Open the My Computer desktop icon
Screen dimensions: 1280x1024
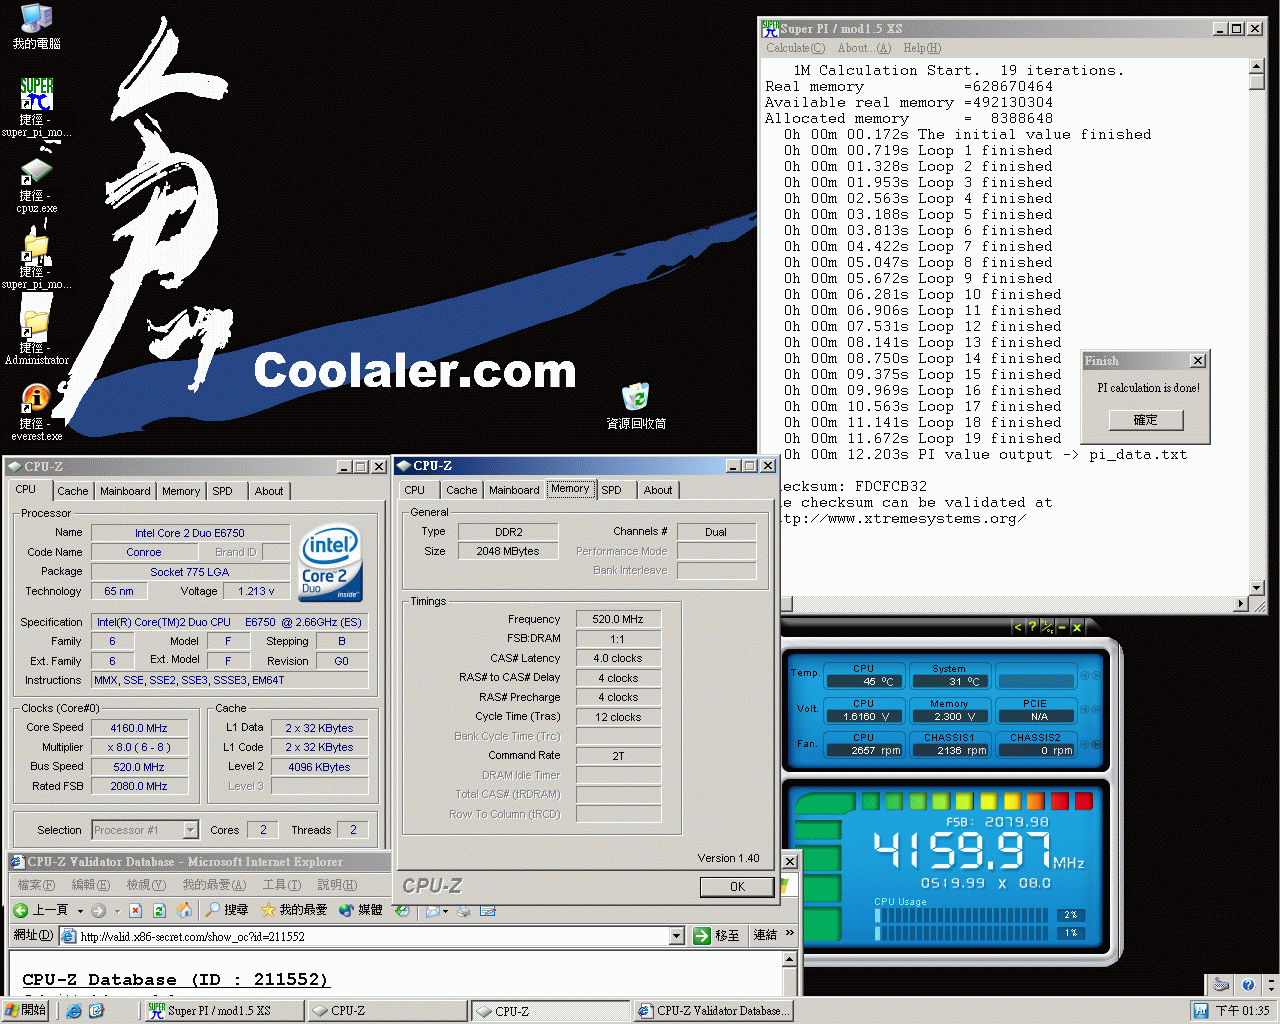click(37, 27)
